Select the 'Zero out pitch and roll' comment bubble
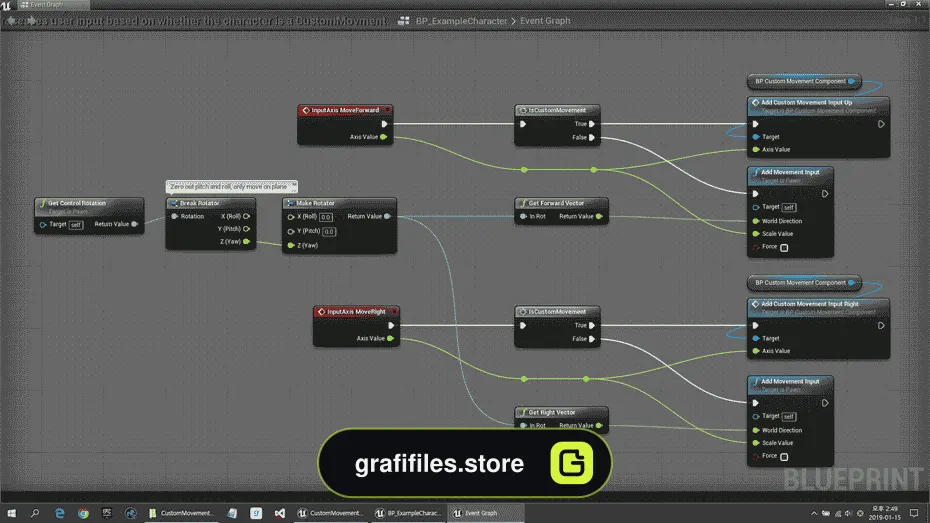 click(x=229, y=187)
